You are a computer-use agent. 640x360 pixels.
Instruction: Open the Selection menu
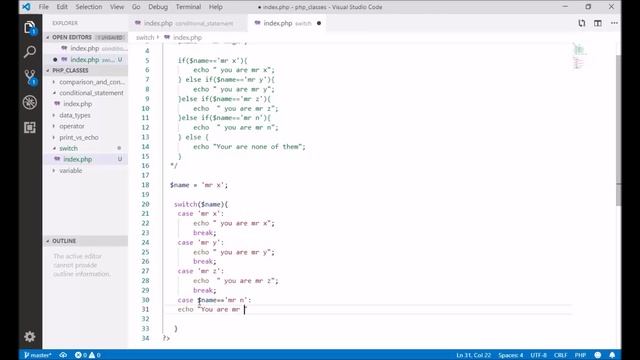pyautogui.click(x=89, y=7)
